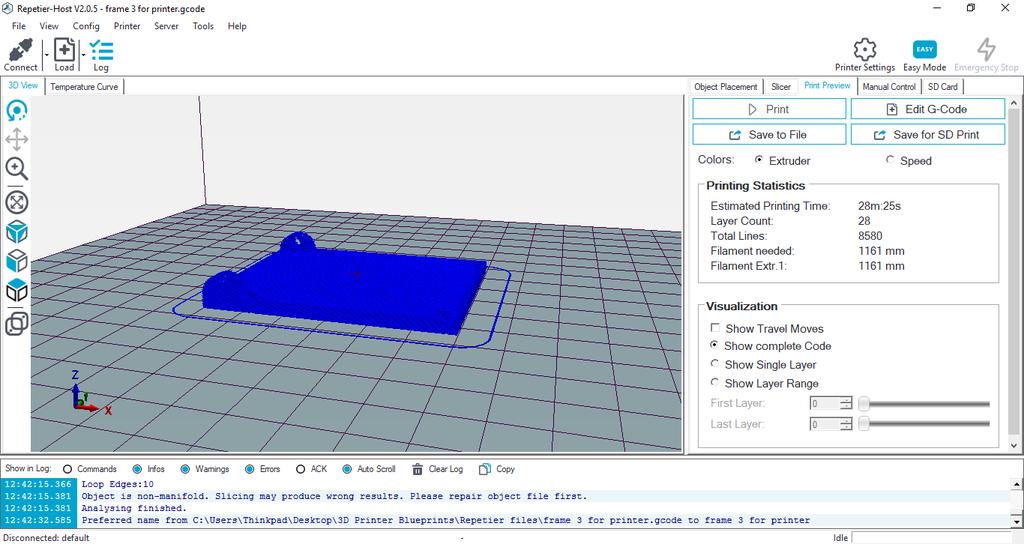This screenshot has height=544, width=1024.
Task: Switch to the isometric cube view
Action: tap(16, 232)
